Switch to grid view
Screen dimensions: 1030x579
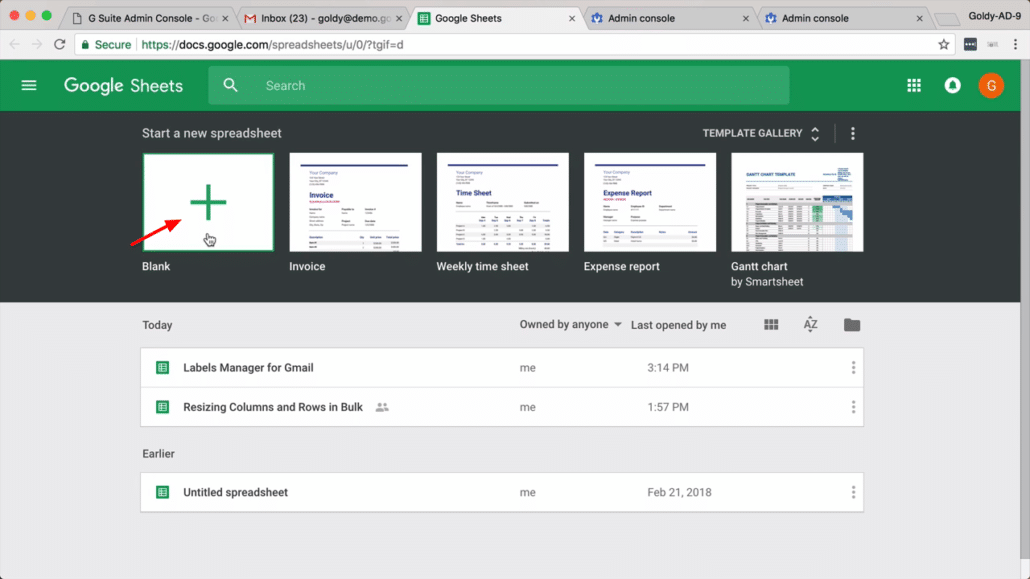[x=771, y=325]
